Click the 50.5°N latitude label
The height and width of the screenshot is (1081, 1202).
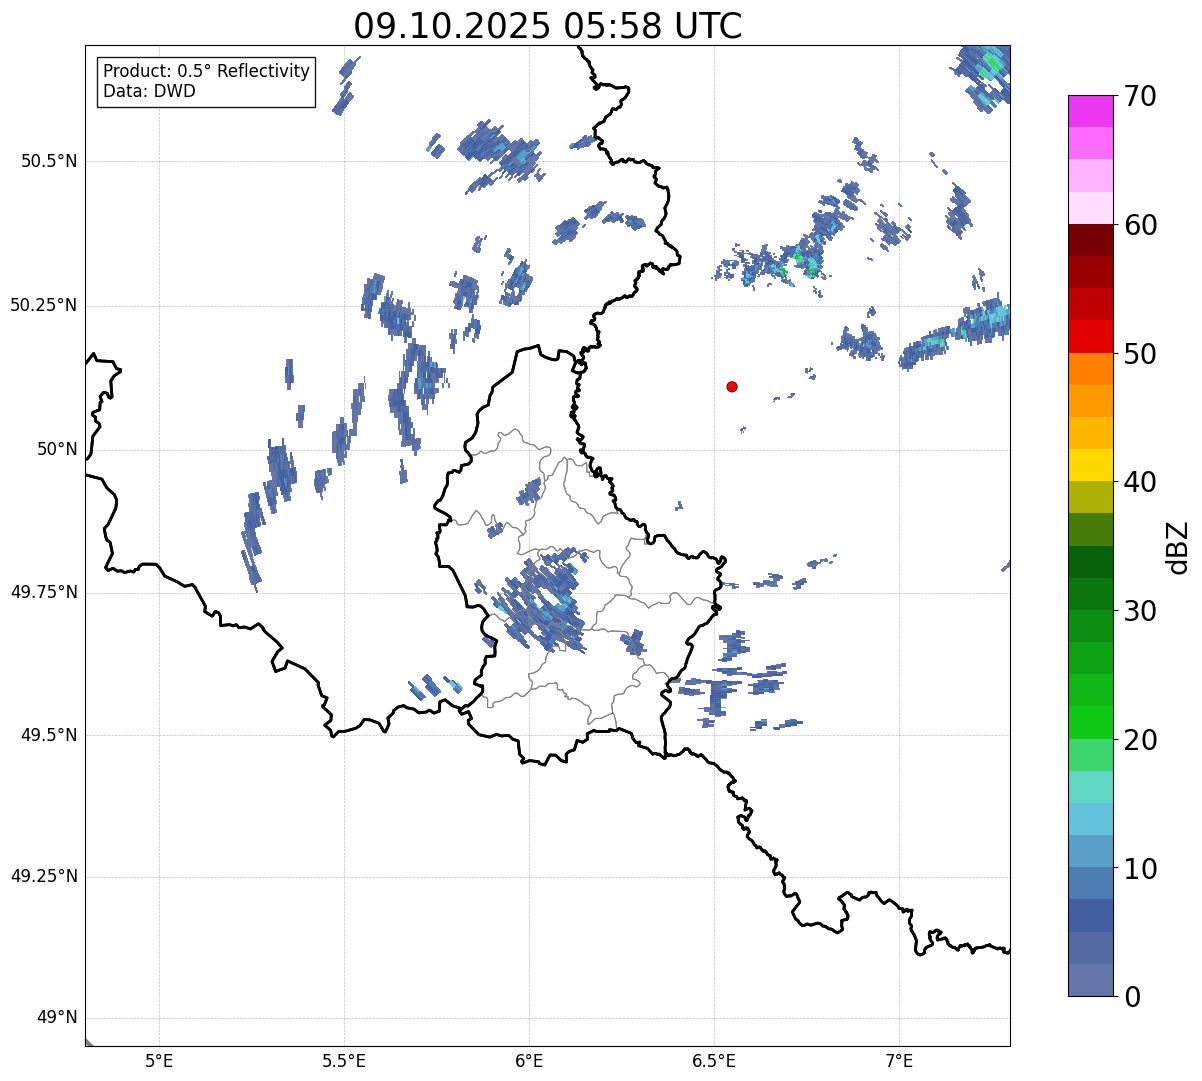click(49, 161)
